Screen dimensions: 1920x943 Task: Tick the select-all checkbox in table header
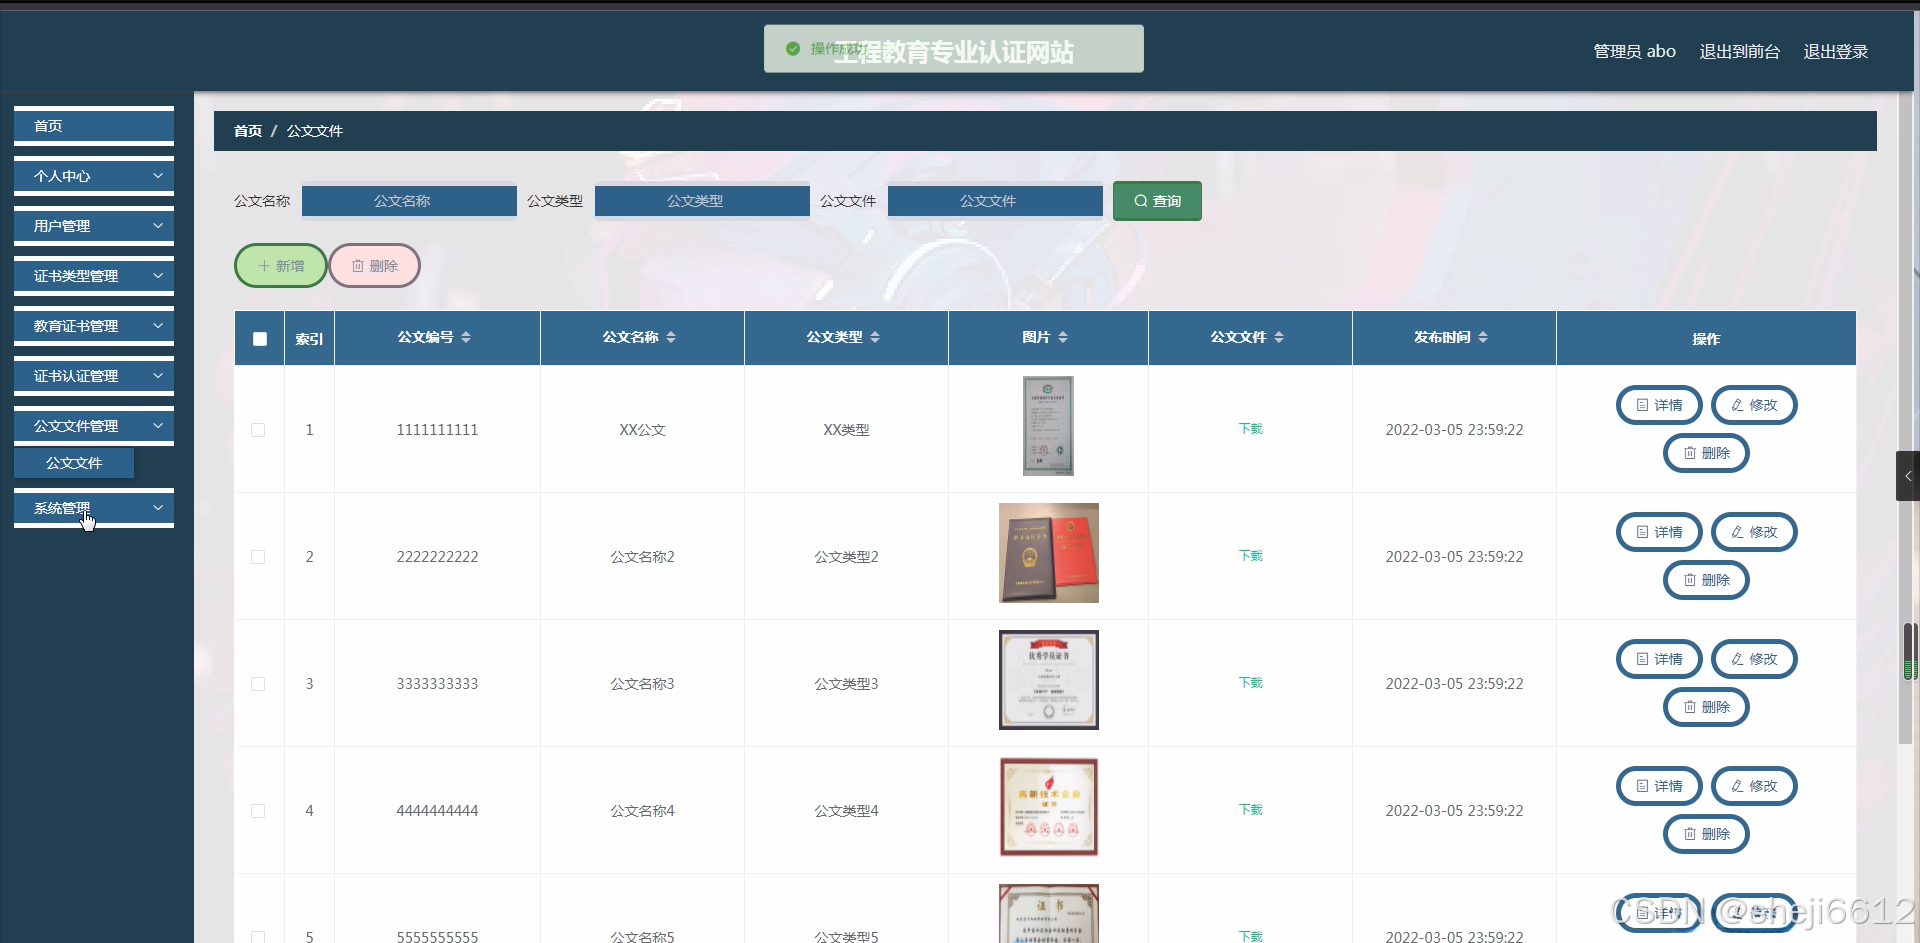click(260, 339)
